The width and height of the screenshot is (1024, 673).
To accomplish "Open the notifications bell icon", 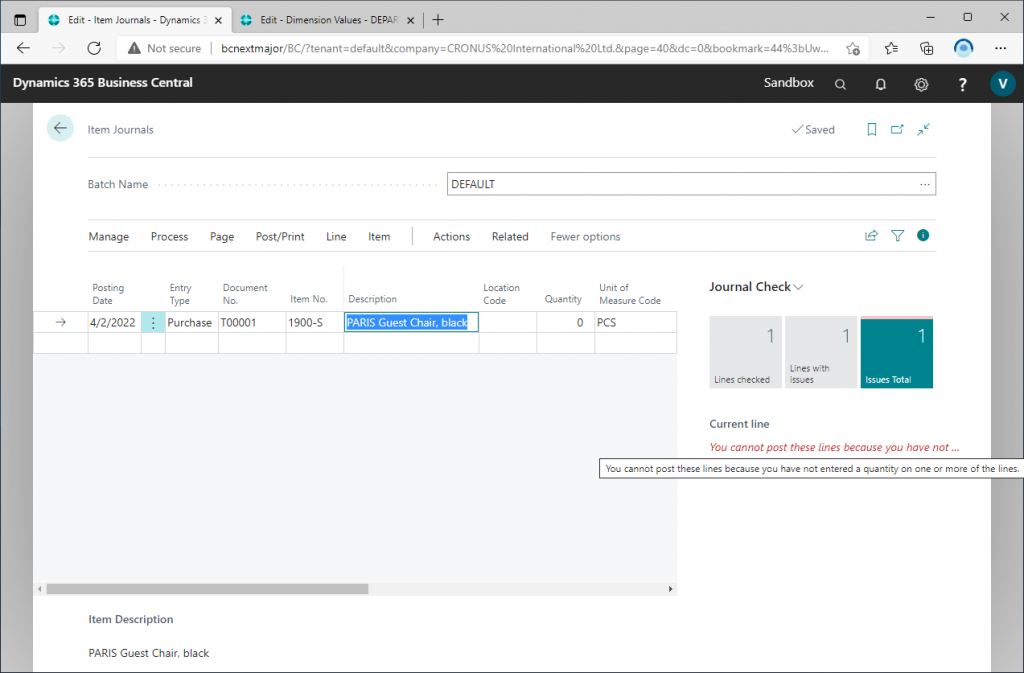I will (881, 84).
